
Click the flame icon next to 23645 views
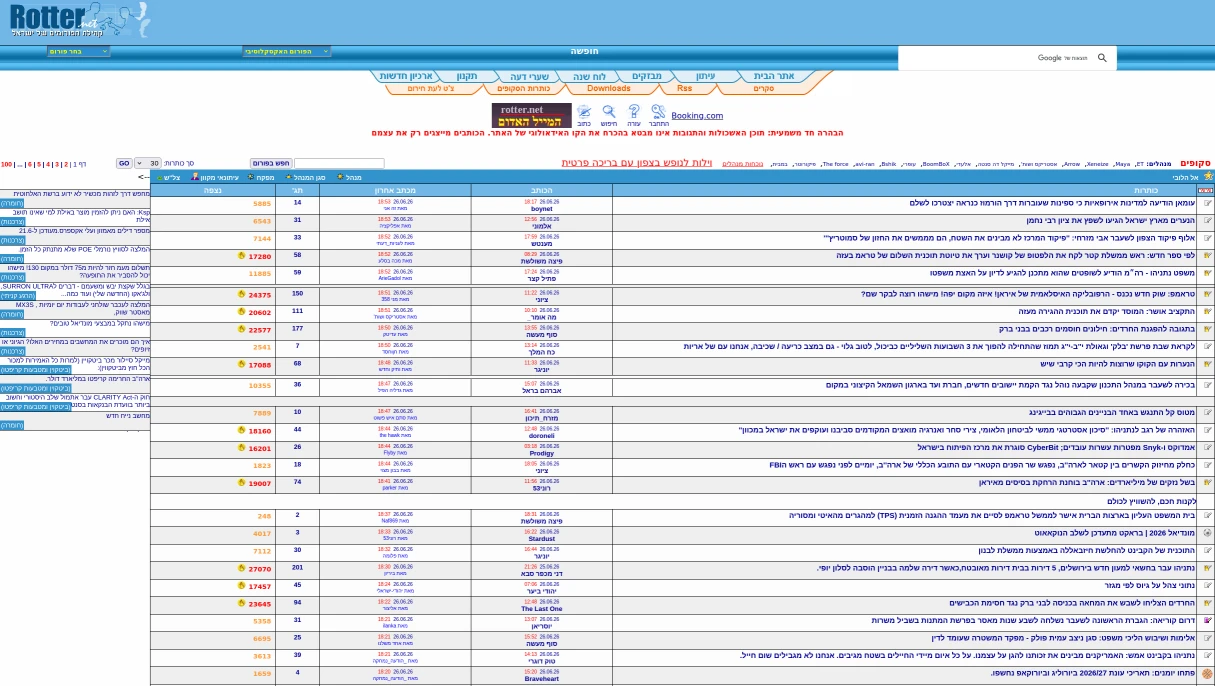point(241,603)
